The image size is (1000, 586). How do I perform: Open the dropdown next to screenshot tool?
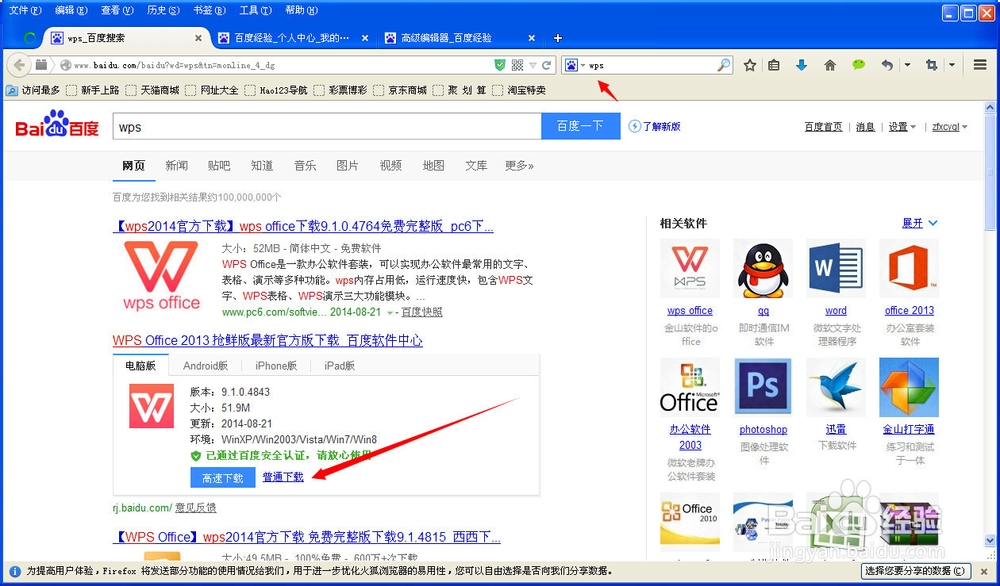tap(952, 65)
